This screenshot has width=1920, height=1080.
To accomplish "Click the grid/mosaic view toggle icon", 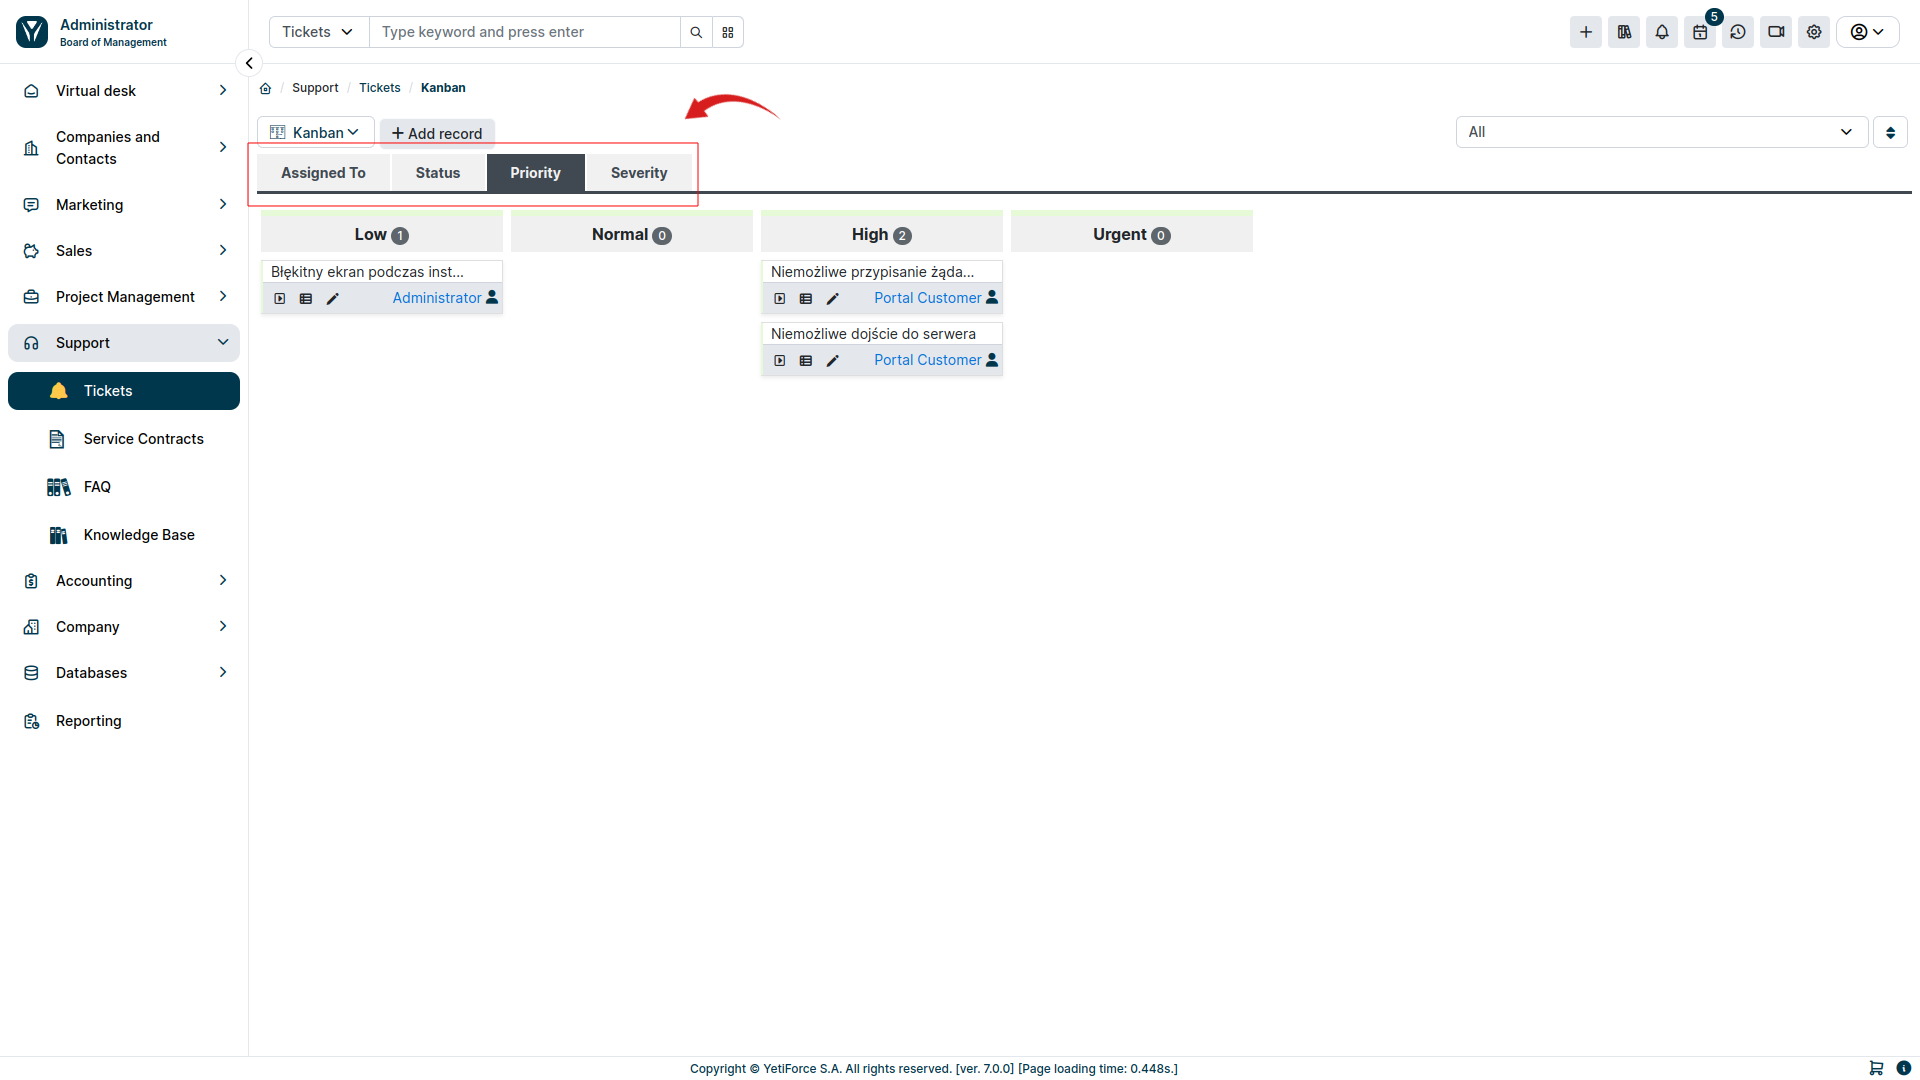I will (x=728, y=32).
